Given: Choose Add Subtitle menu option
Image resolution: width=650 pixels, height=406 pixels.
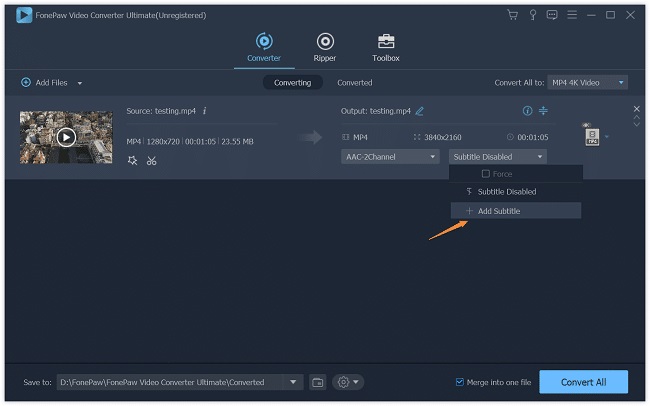Looking at the screenshot, I should (516, 211).
